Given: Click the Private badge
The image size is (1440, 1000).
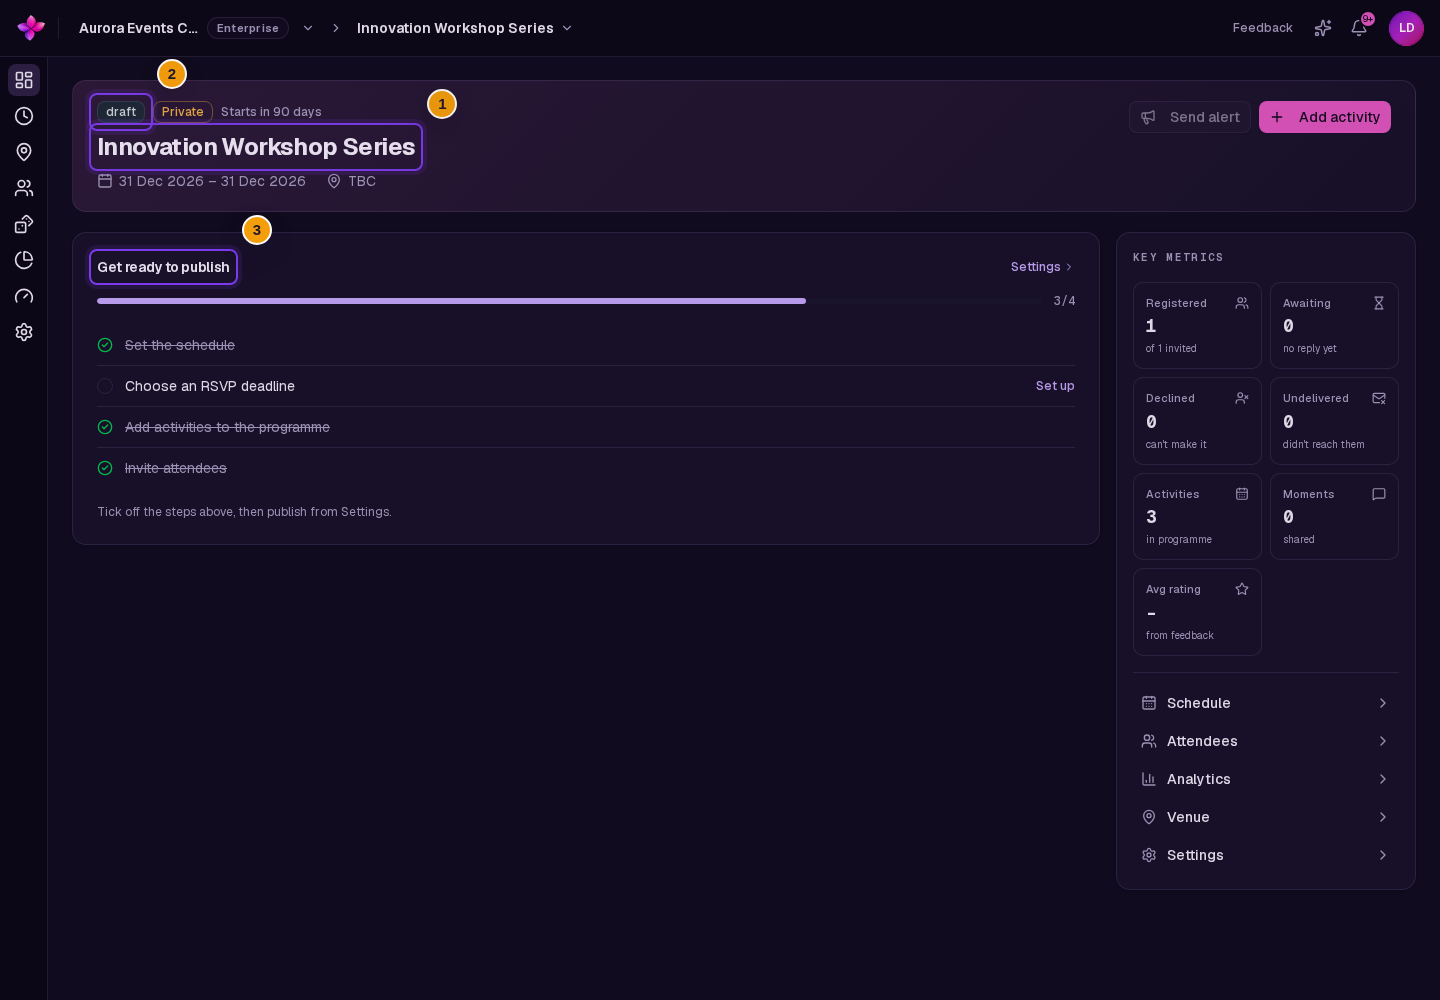Looking at the screenshot, I should (x=183, y=112).
